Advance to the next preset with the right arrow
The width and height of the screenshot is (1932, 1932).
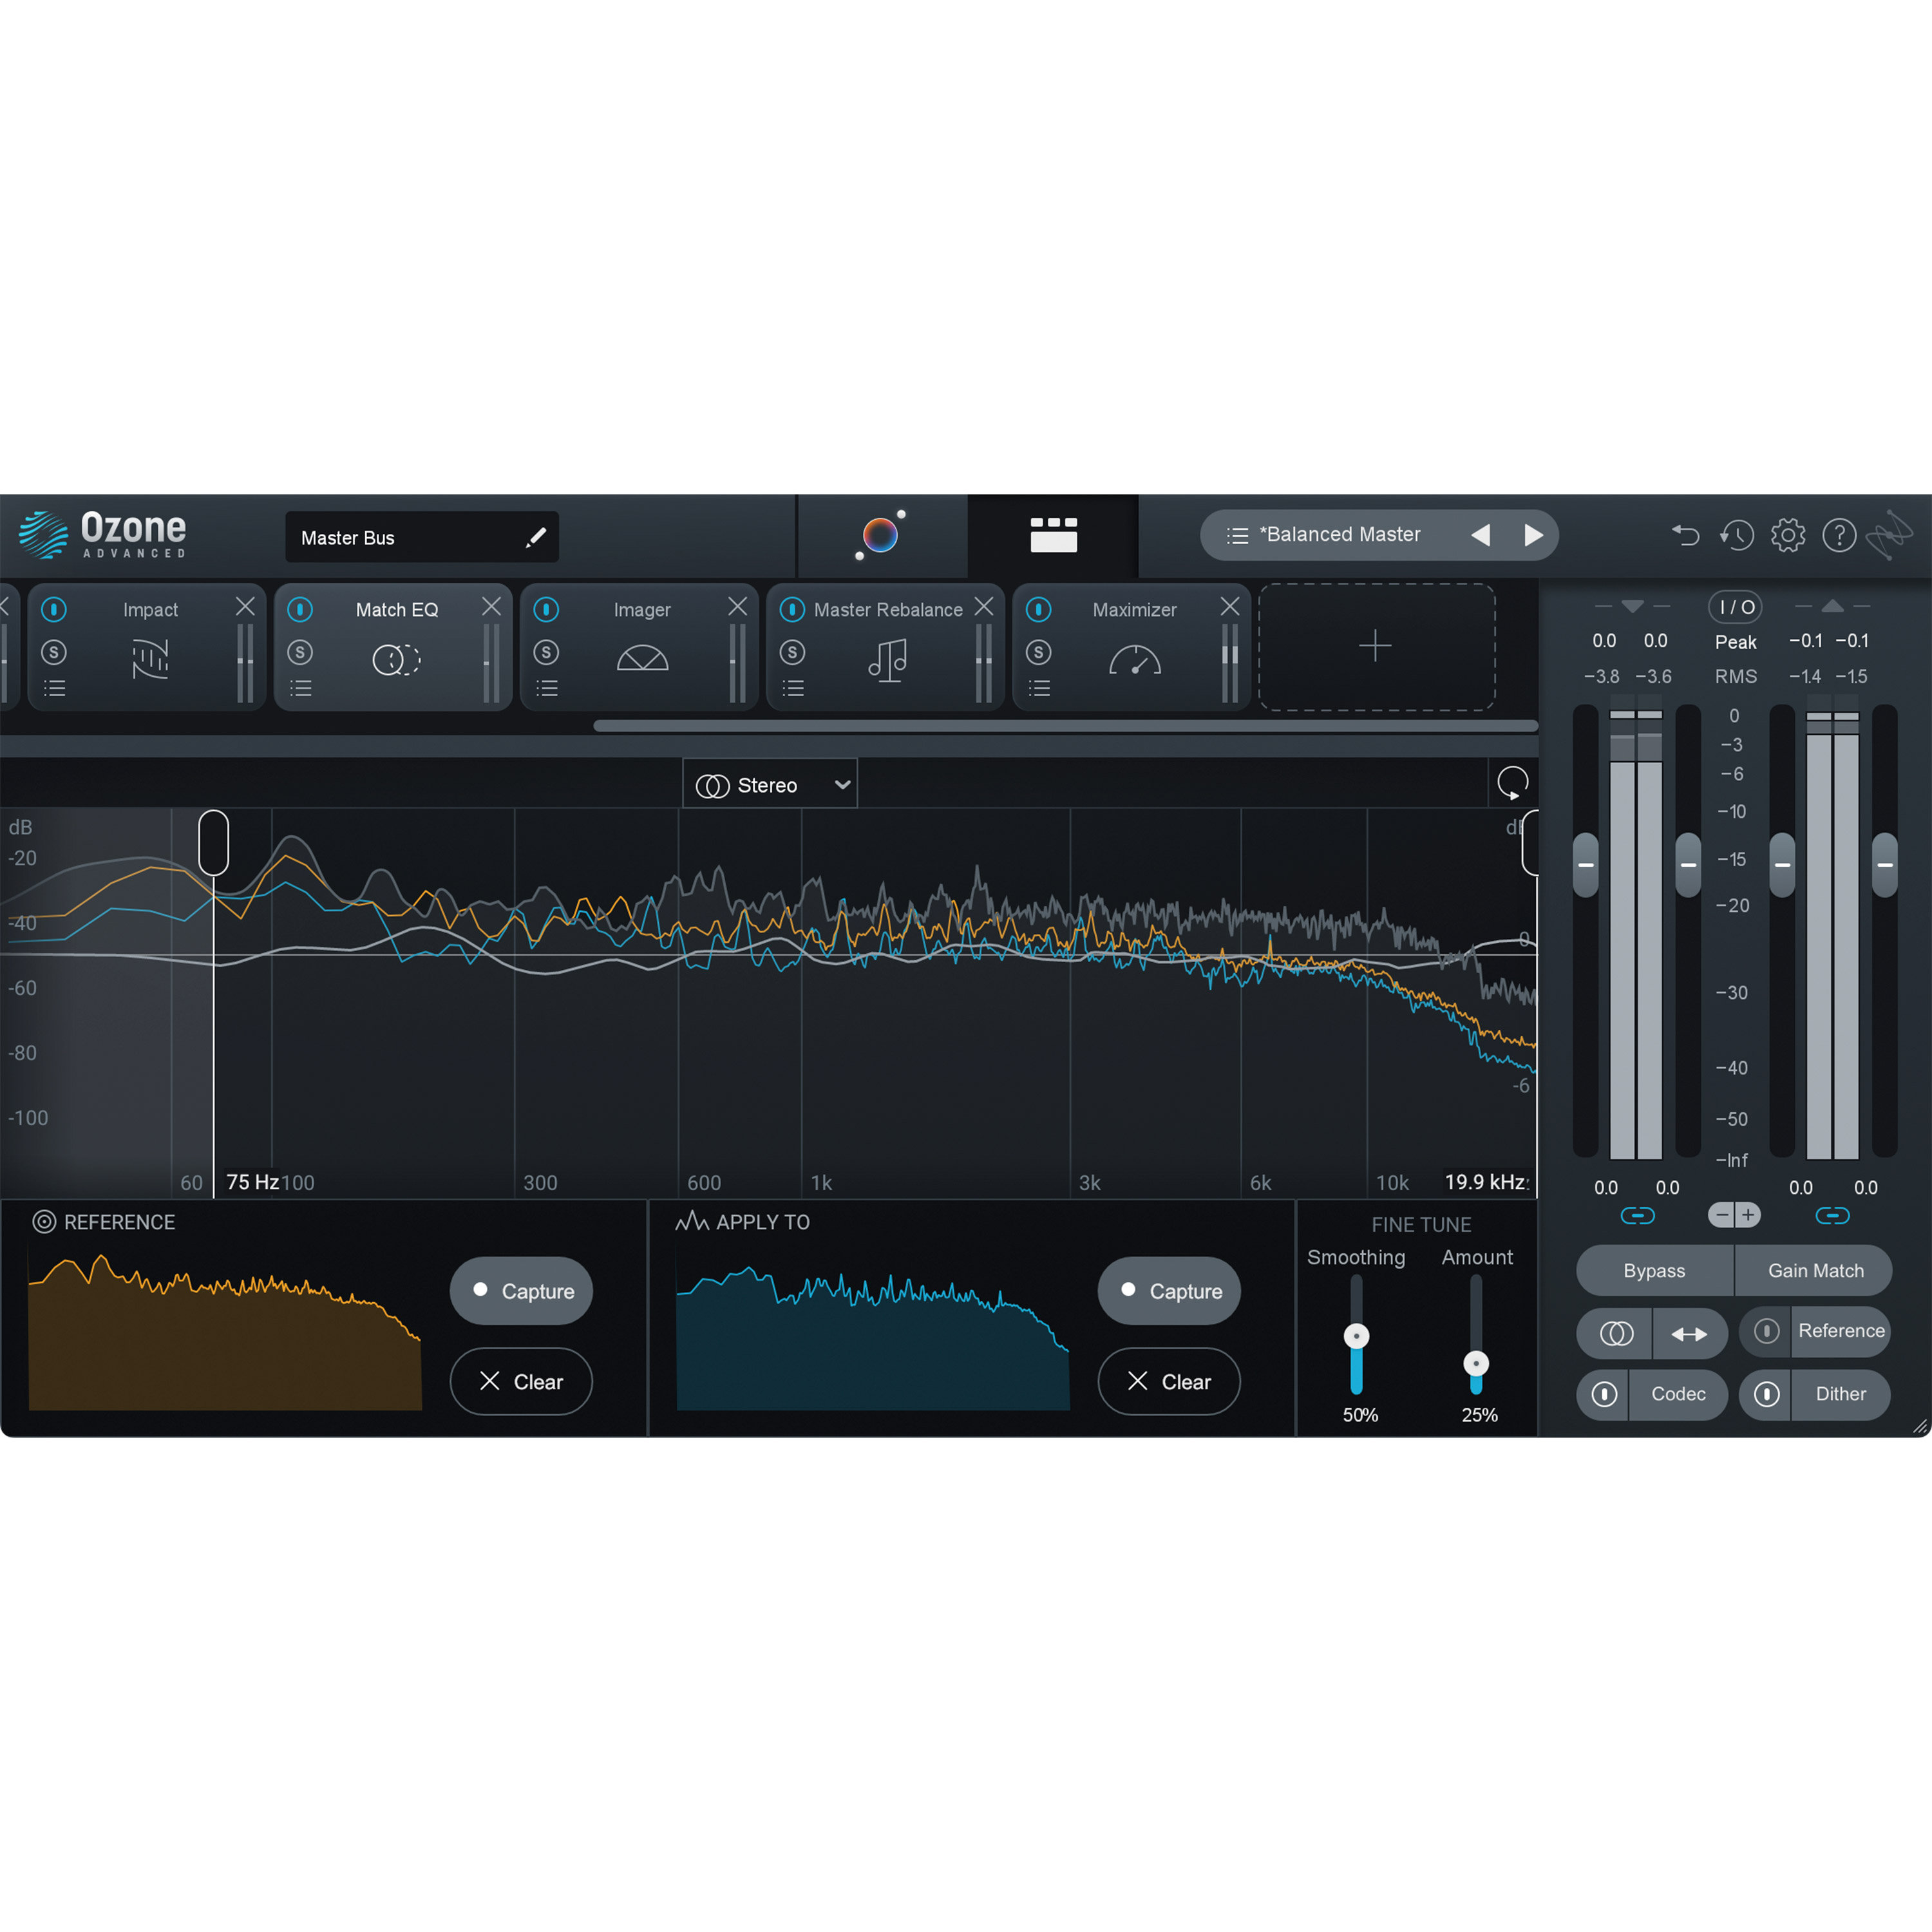click(x=1534, y=535)
